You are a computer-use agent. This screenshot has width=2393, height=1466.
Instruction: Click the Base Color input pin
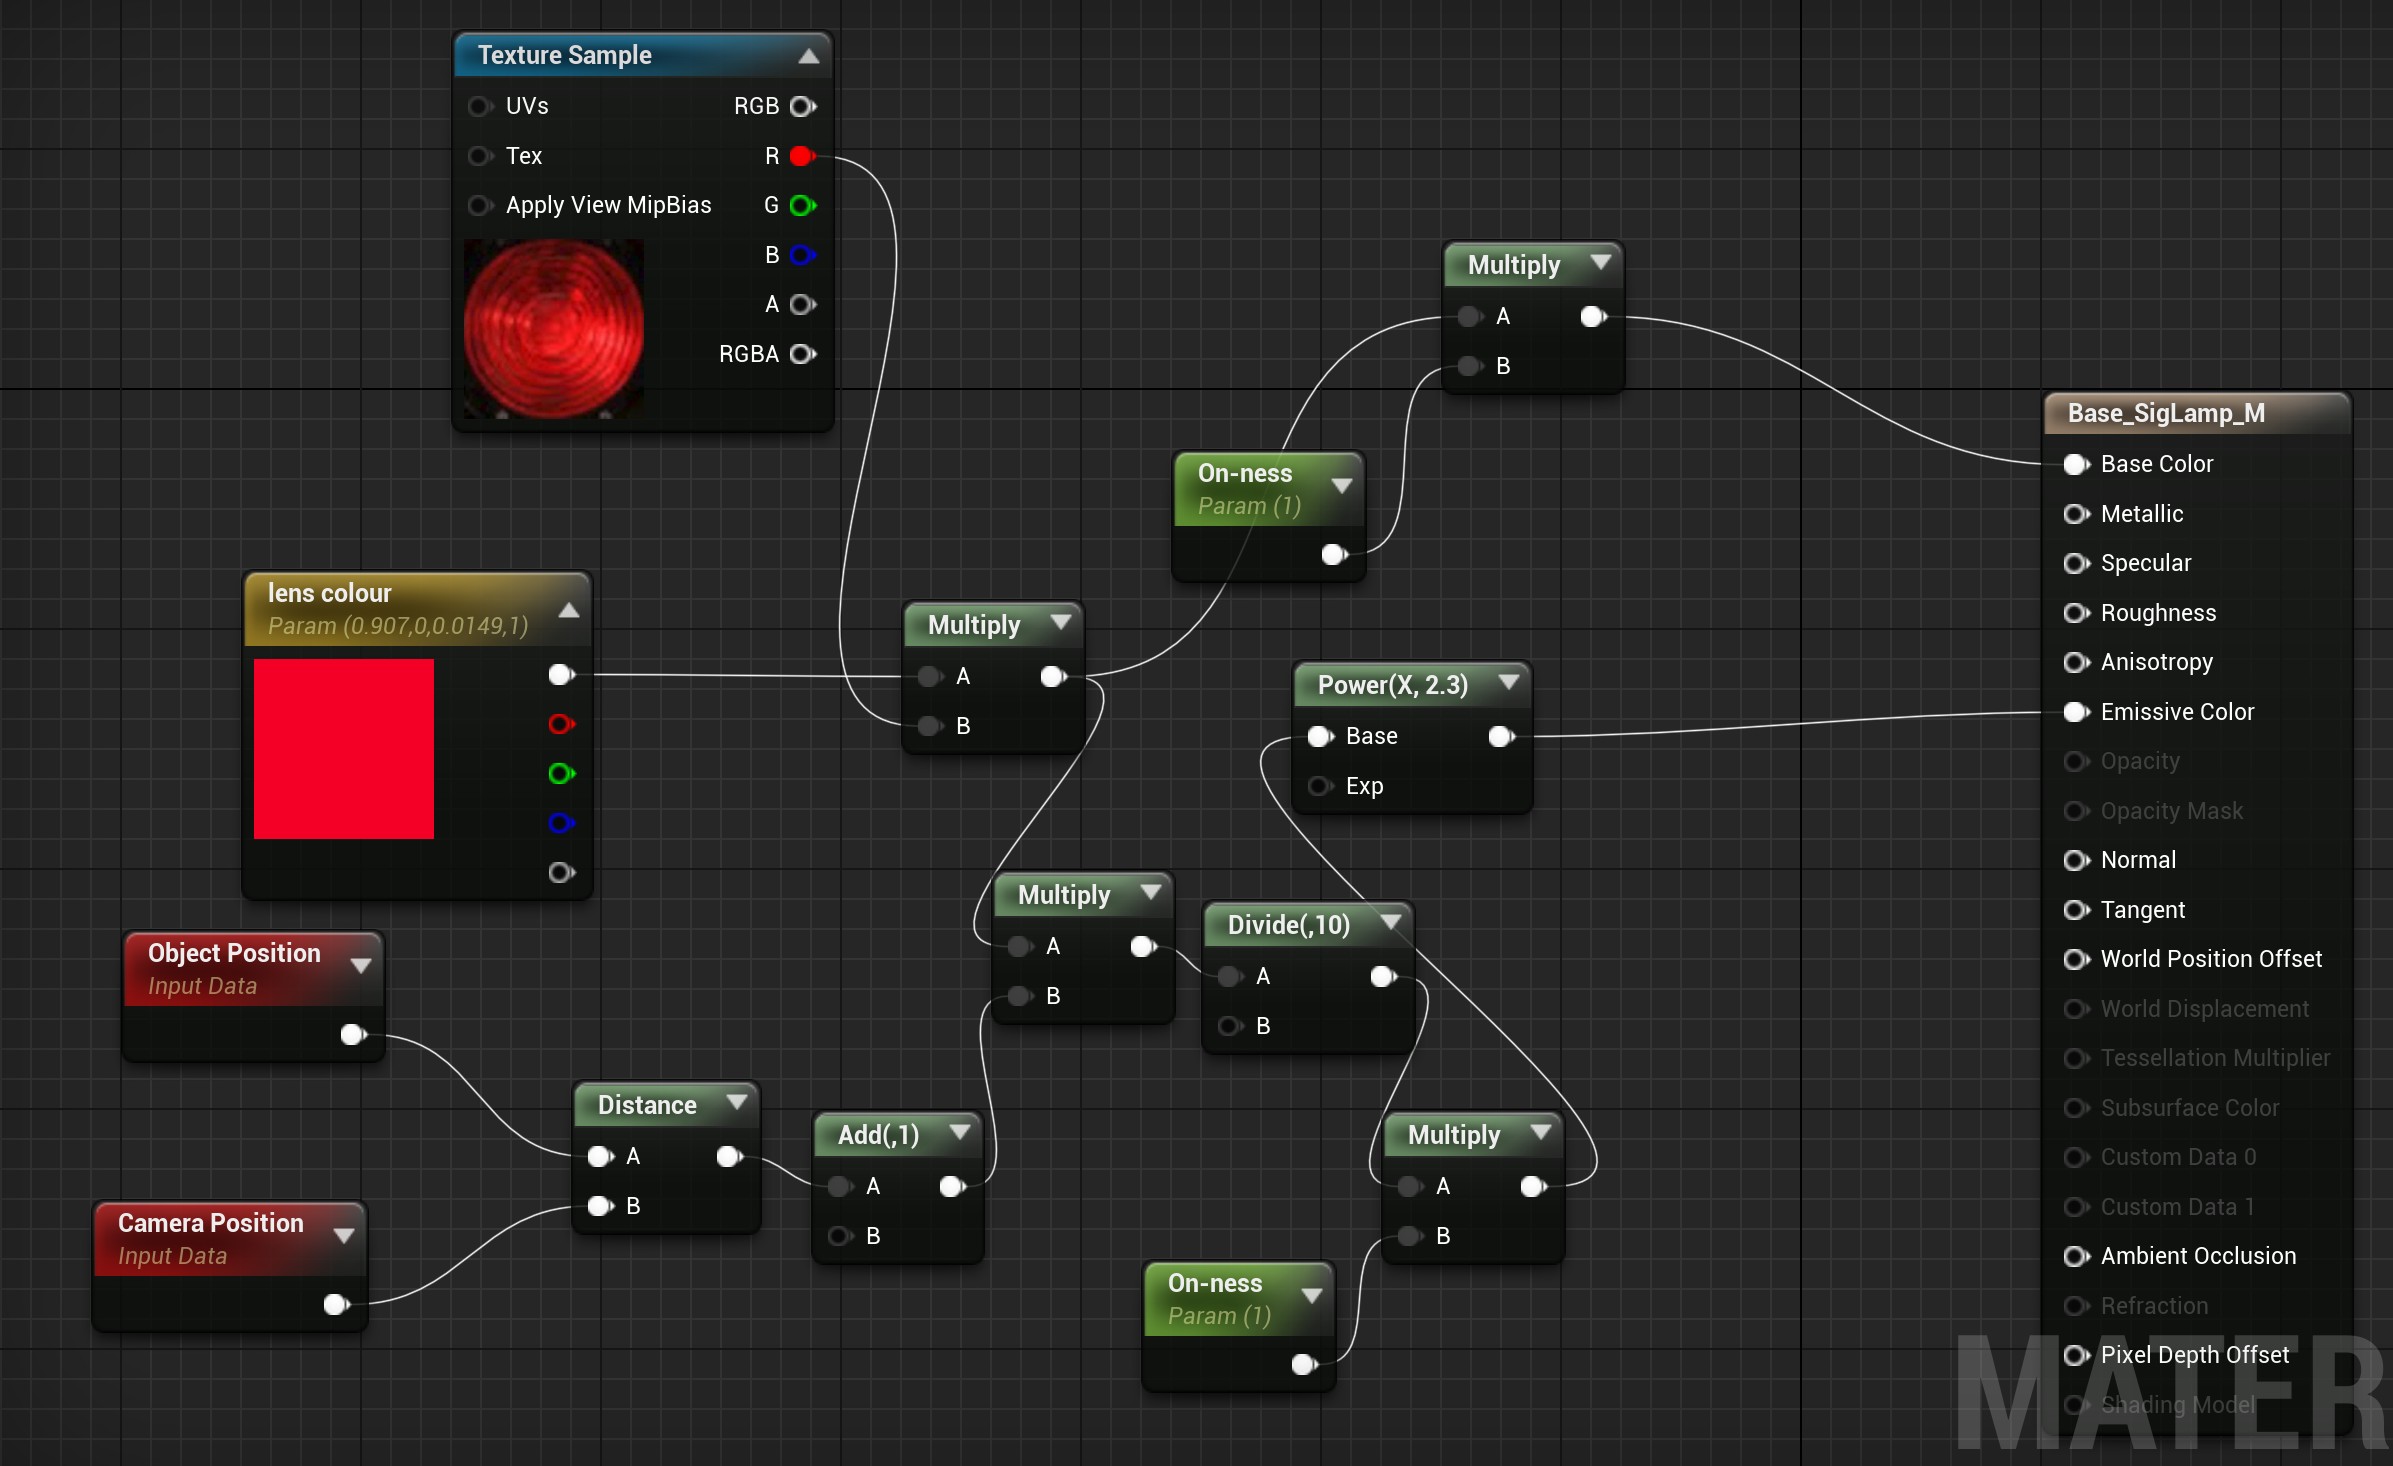pyautogui.click(x=2075, y=464)
